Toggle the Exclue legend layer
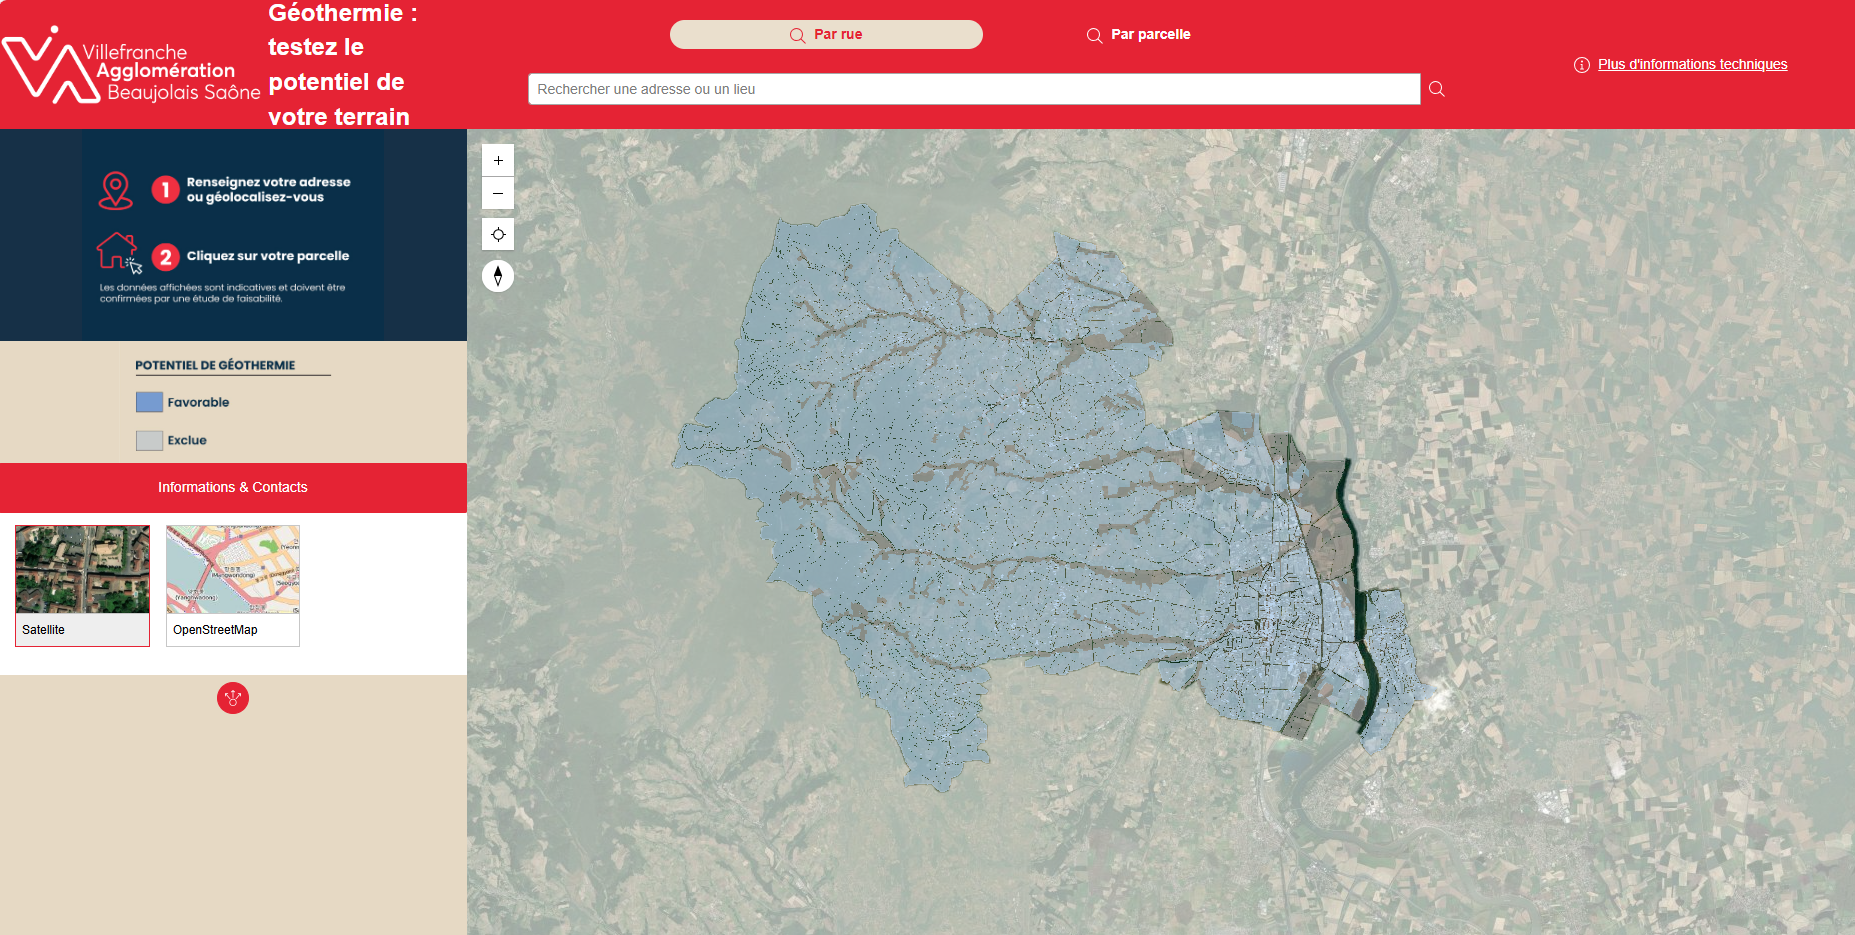This screenshot has height=935, width=1855. coord(147,440)
